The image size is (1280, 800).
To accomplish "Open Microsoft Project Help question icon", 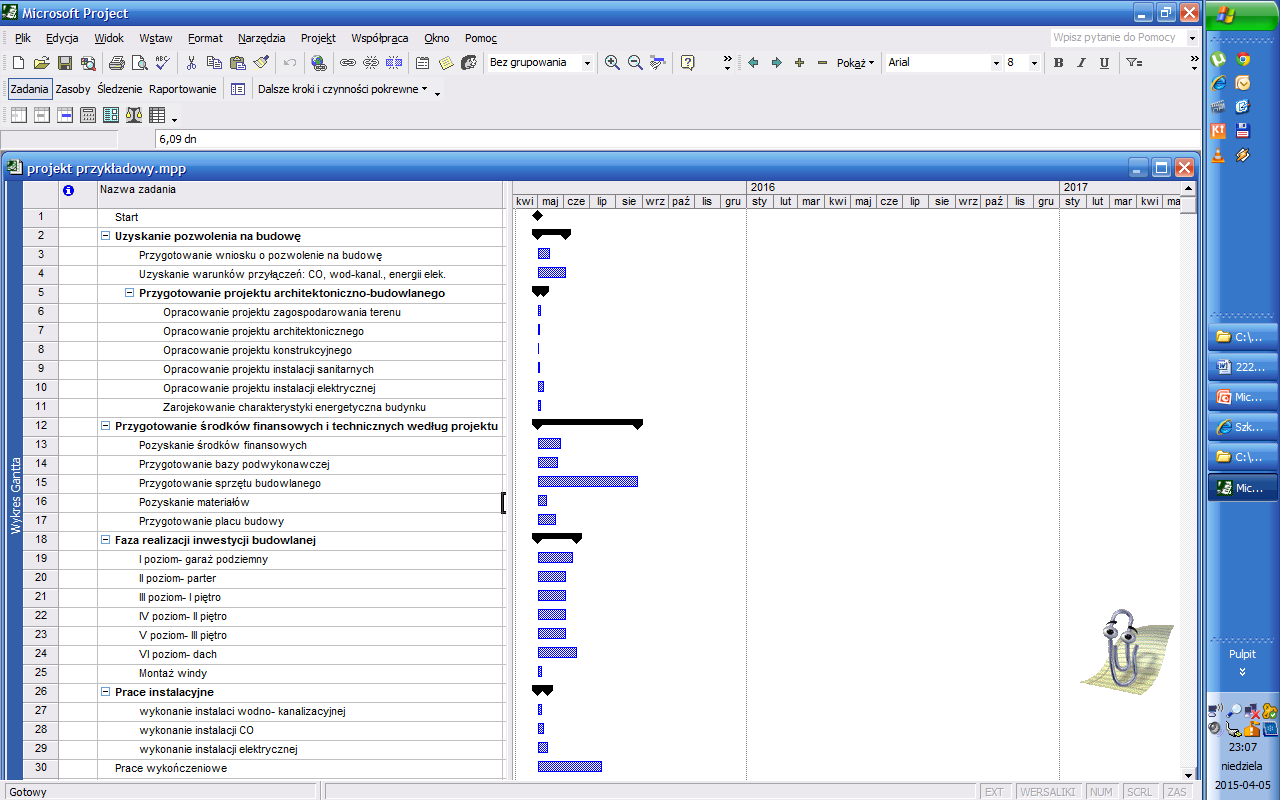I will point(688,63).
